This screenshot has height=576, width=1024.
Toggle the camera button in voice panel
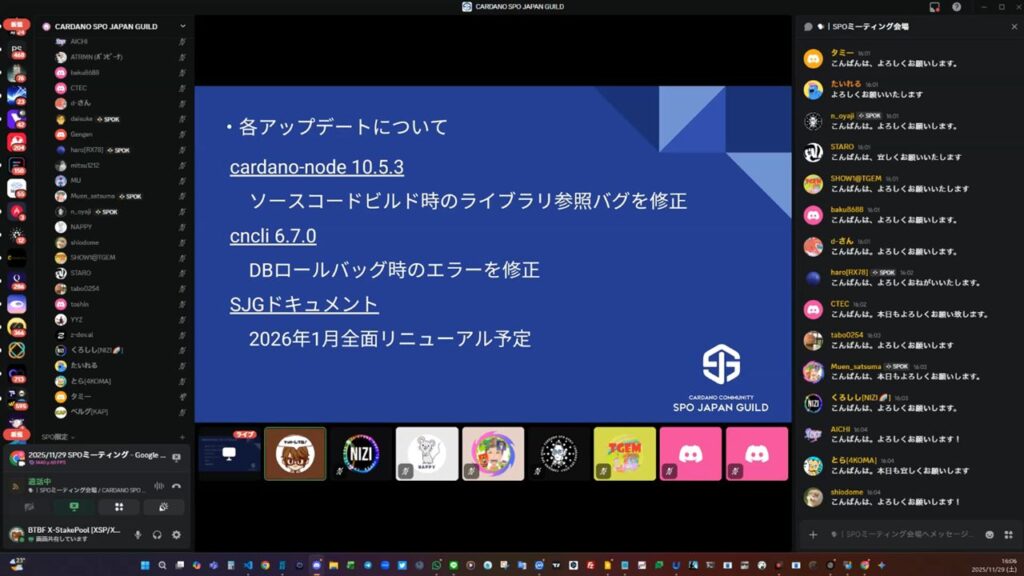[30, 508]
